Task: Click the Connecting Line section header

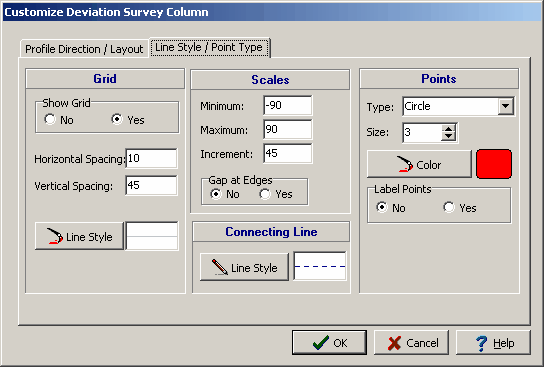Action: pyautogui.click(x=271, y=232)
